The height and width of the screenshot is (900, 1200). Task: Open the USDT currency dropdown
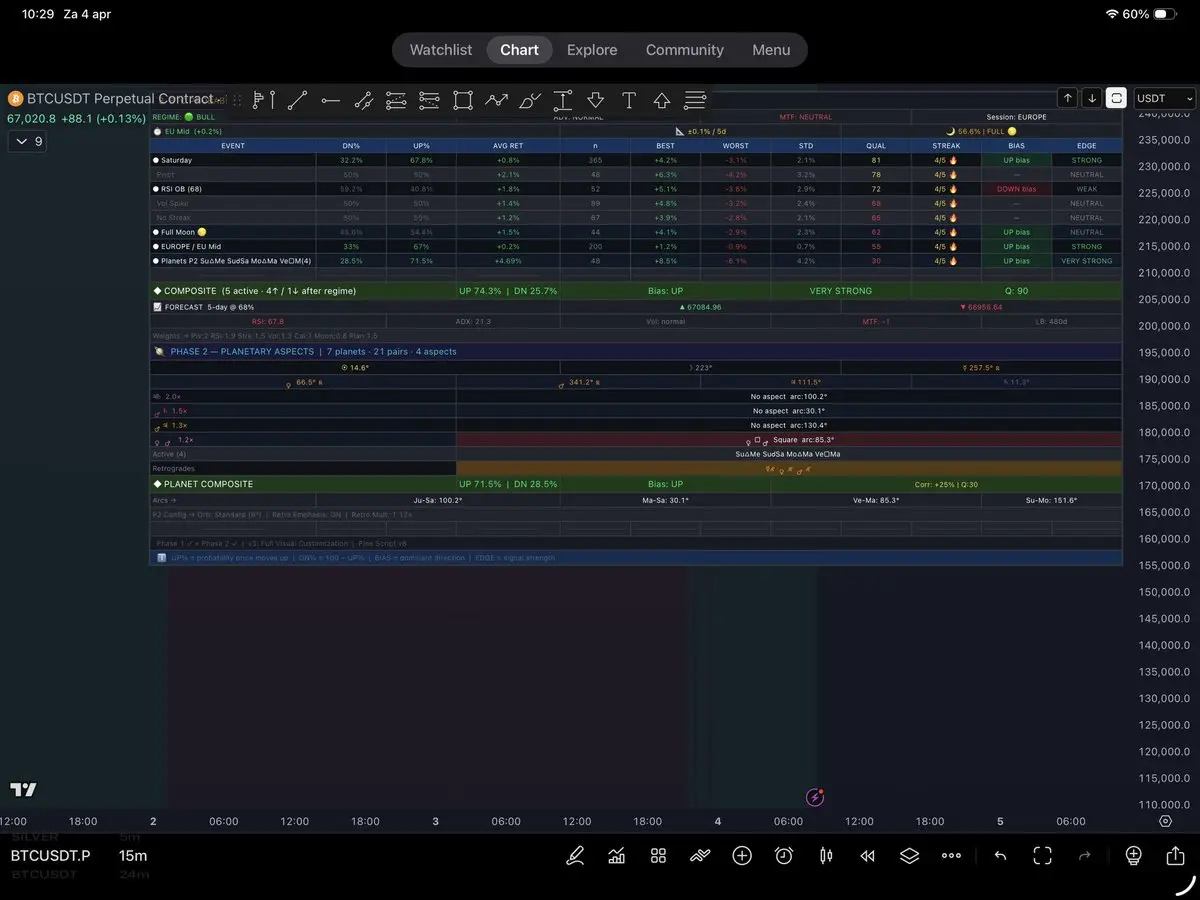[1164, 98]
